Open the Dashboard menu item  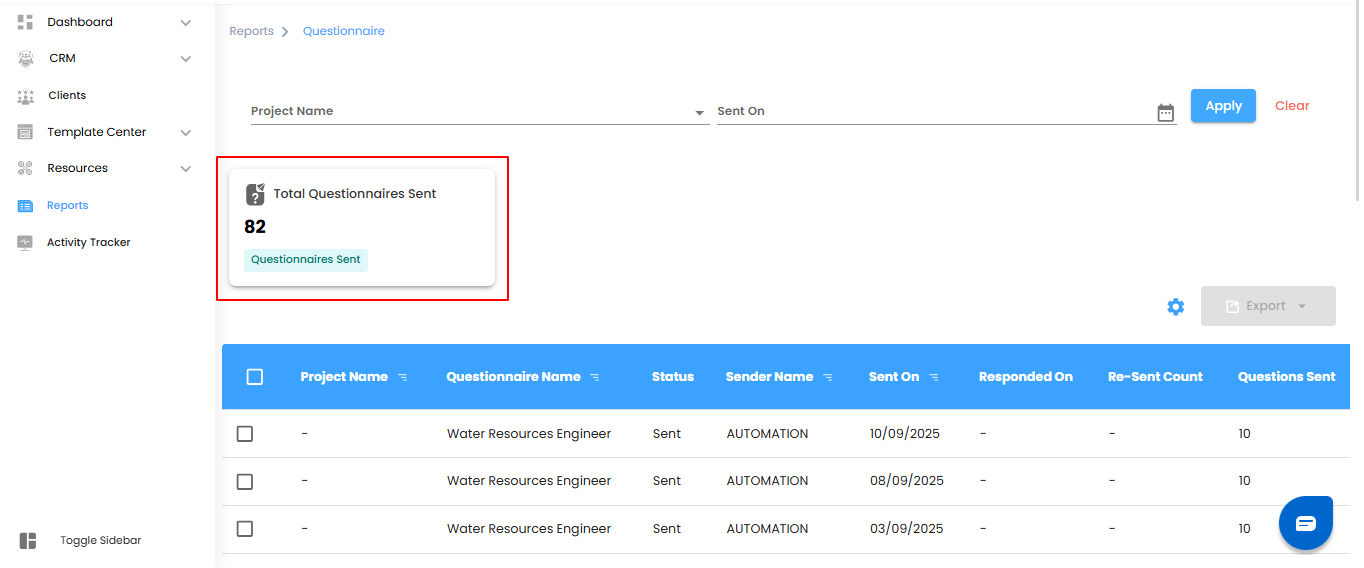(x=80, y=22)
